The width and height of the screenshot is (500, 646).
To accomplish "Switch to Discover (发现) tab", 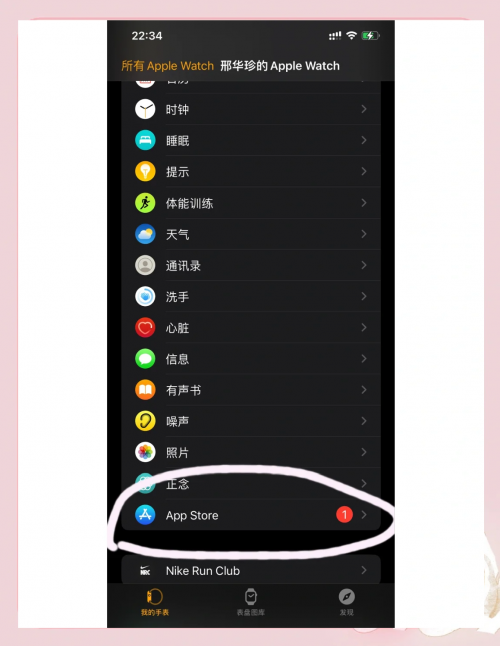I will 346,602.
